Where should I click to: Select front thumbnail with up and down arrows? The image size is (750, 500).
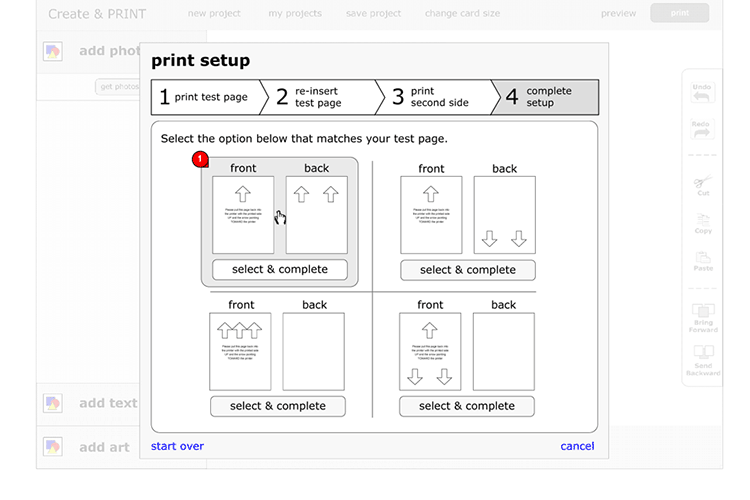click(x=430, y=352)
